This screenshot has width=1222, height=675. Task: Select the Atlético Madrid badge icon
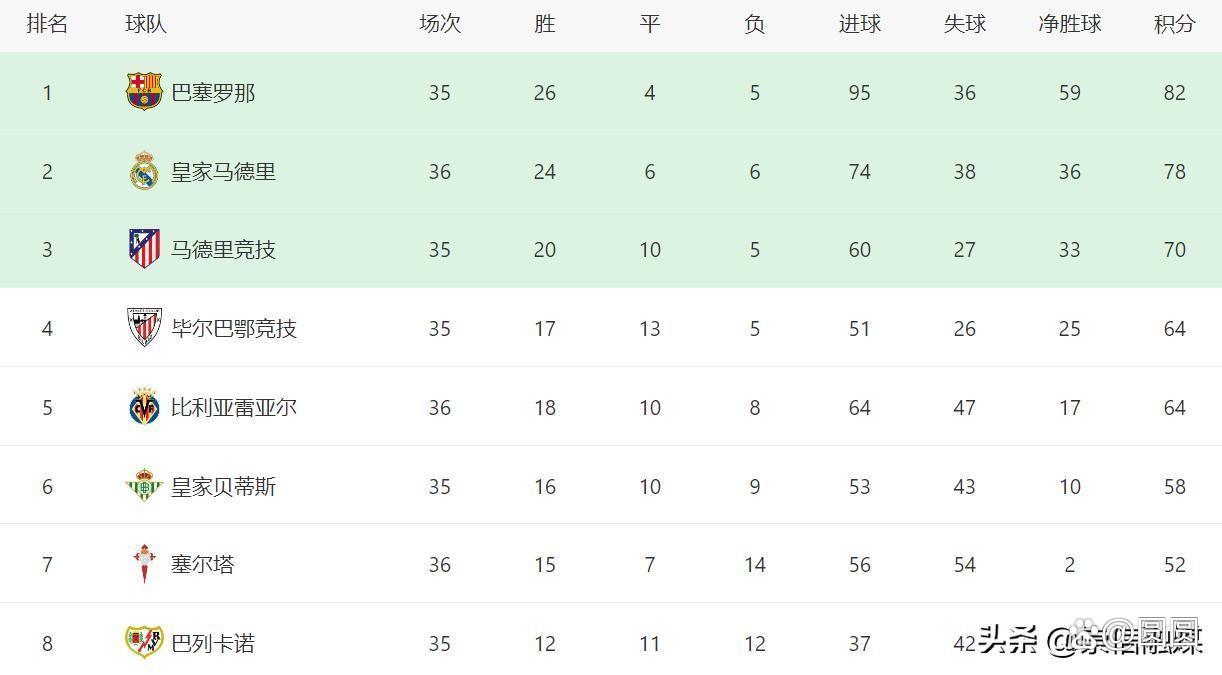pos(144,249)
